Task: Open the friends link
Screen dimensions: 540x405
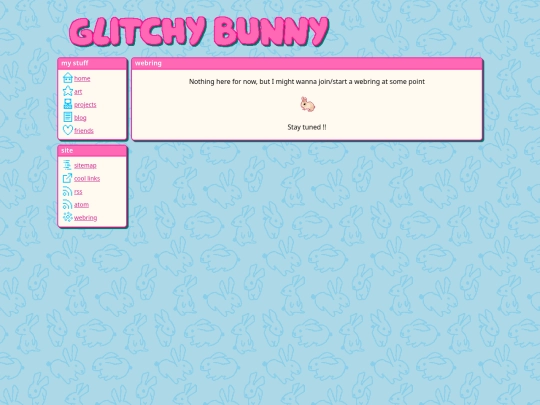Action: click(x=84, y=131)
